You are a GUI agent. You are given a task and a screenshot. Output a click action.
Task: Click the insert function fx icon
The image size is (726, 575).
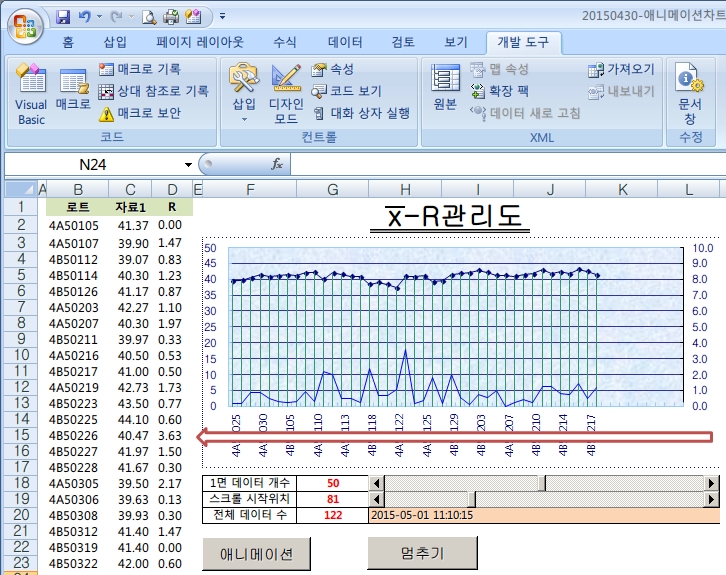coord(277,164)
